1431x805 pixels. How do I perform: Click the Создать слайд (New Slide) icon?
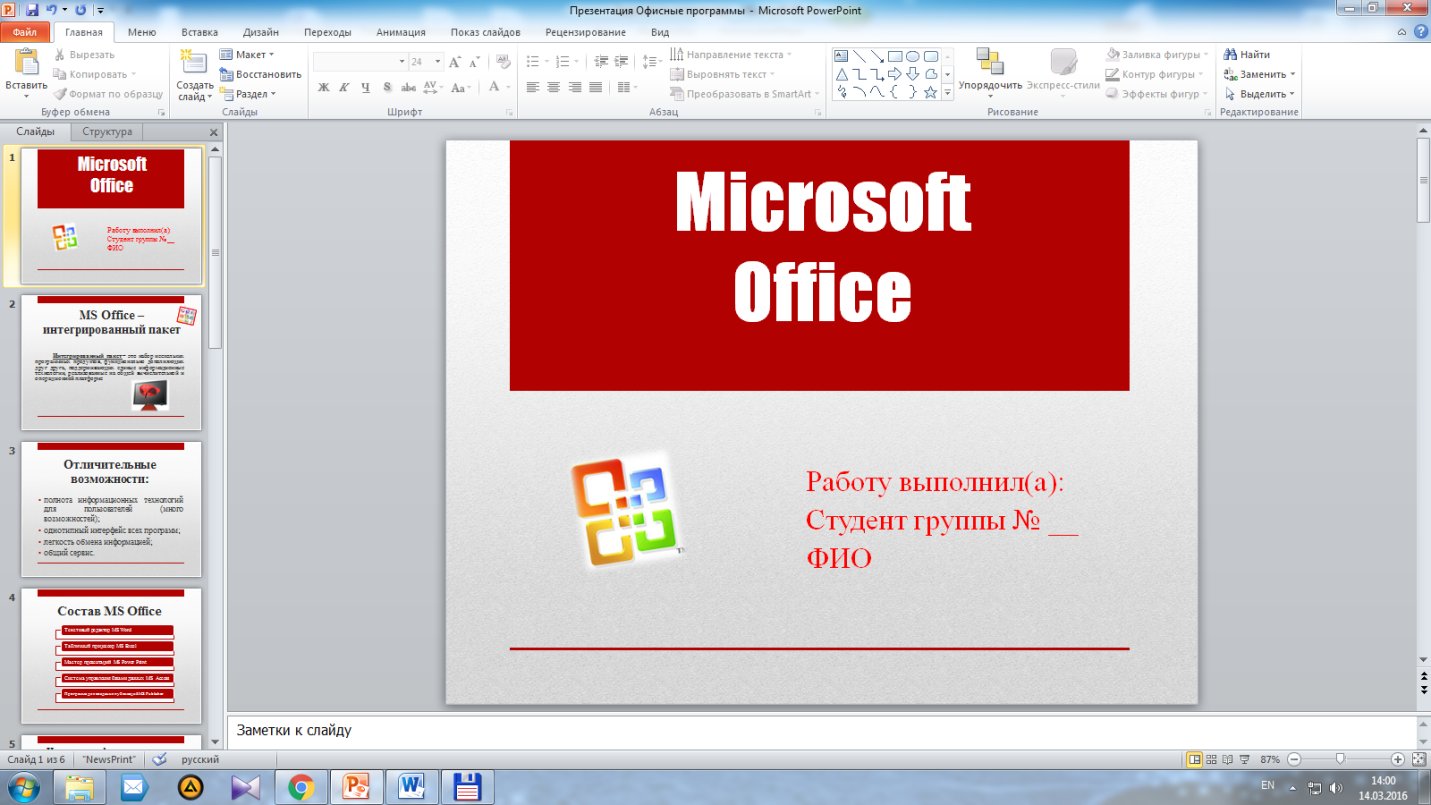coord(194,62)
